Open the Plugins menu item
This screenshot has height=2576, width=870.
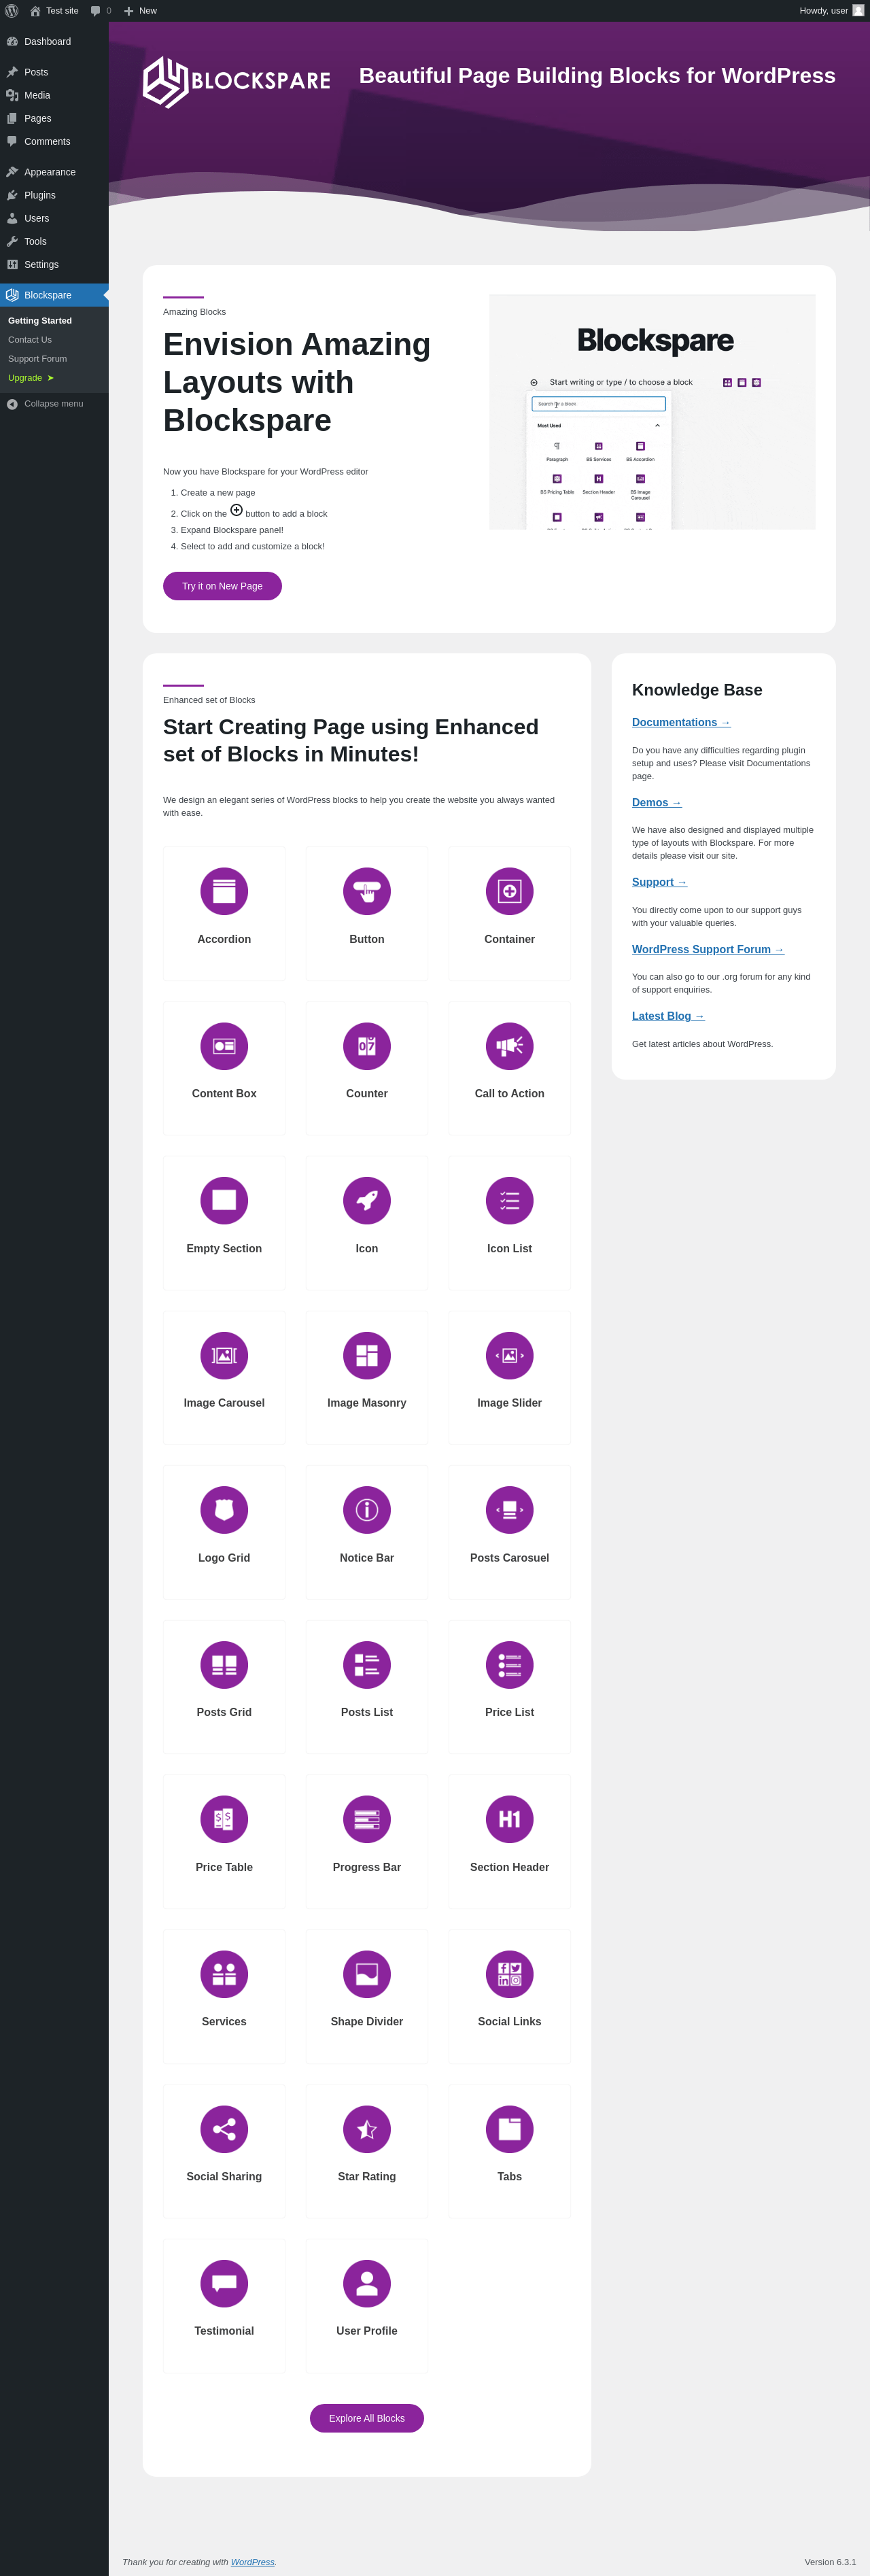point(40,195)
